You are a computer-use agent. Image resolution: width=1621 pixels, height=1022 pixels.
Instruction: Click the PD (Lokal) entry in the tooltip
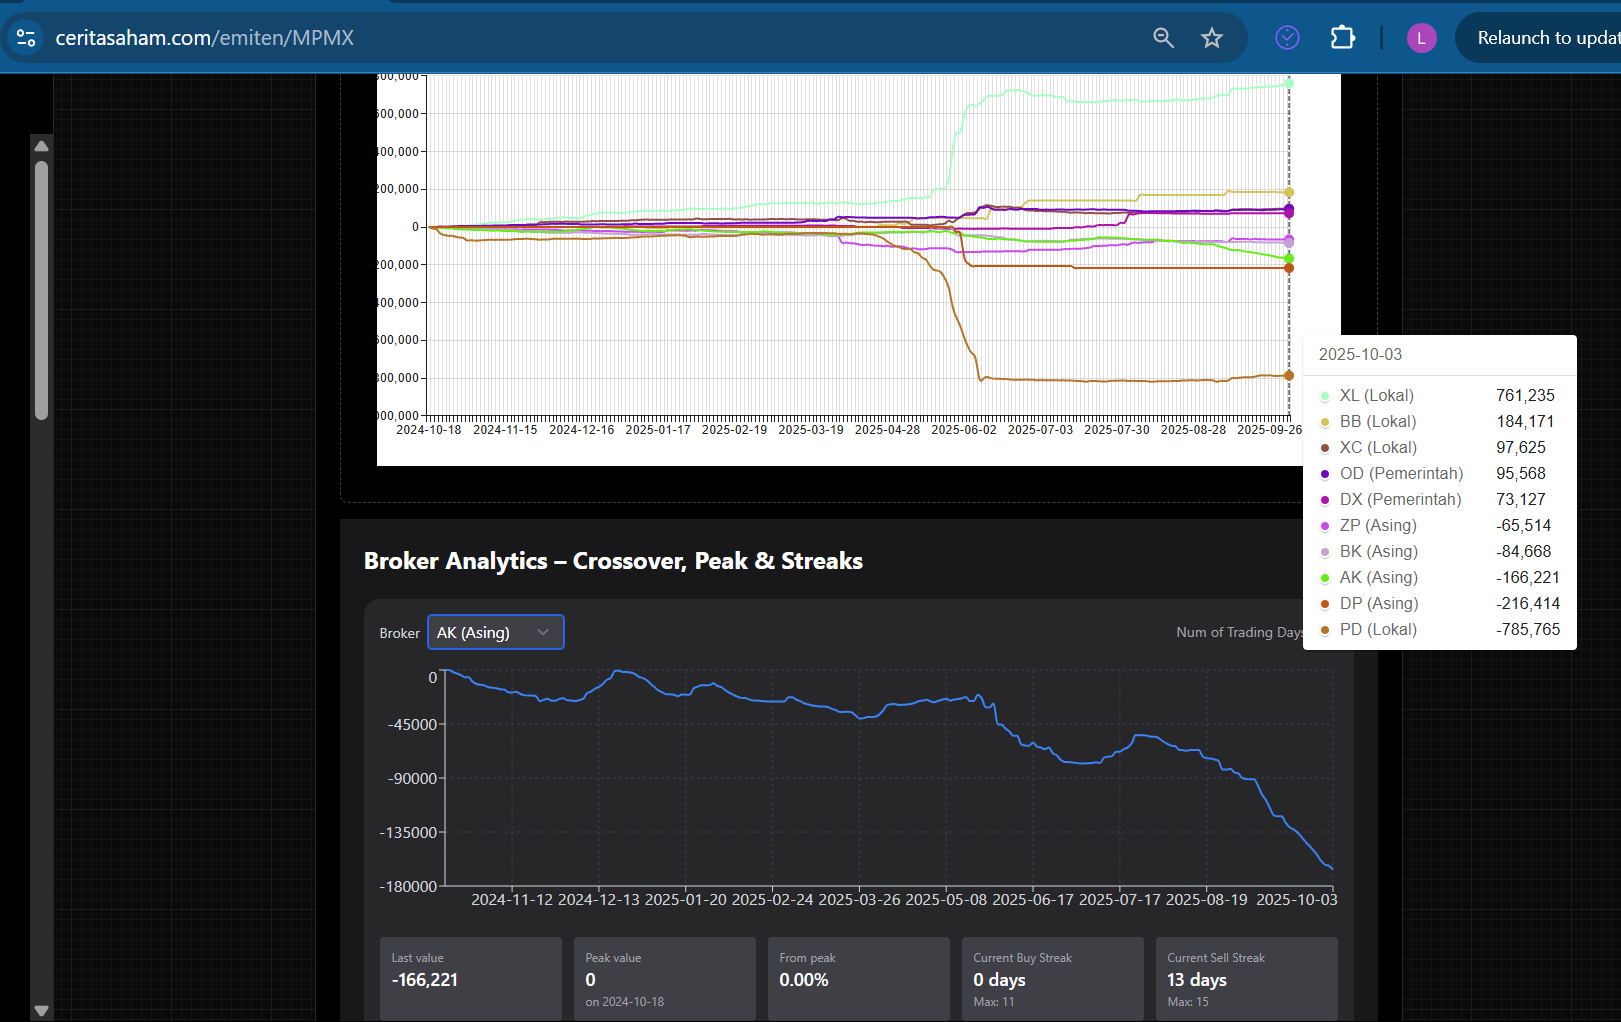[1378, 630]
